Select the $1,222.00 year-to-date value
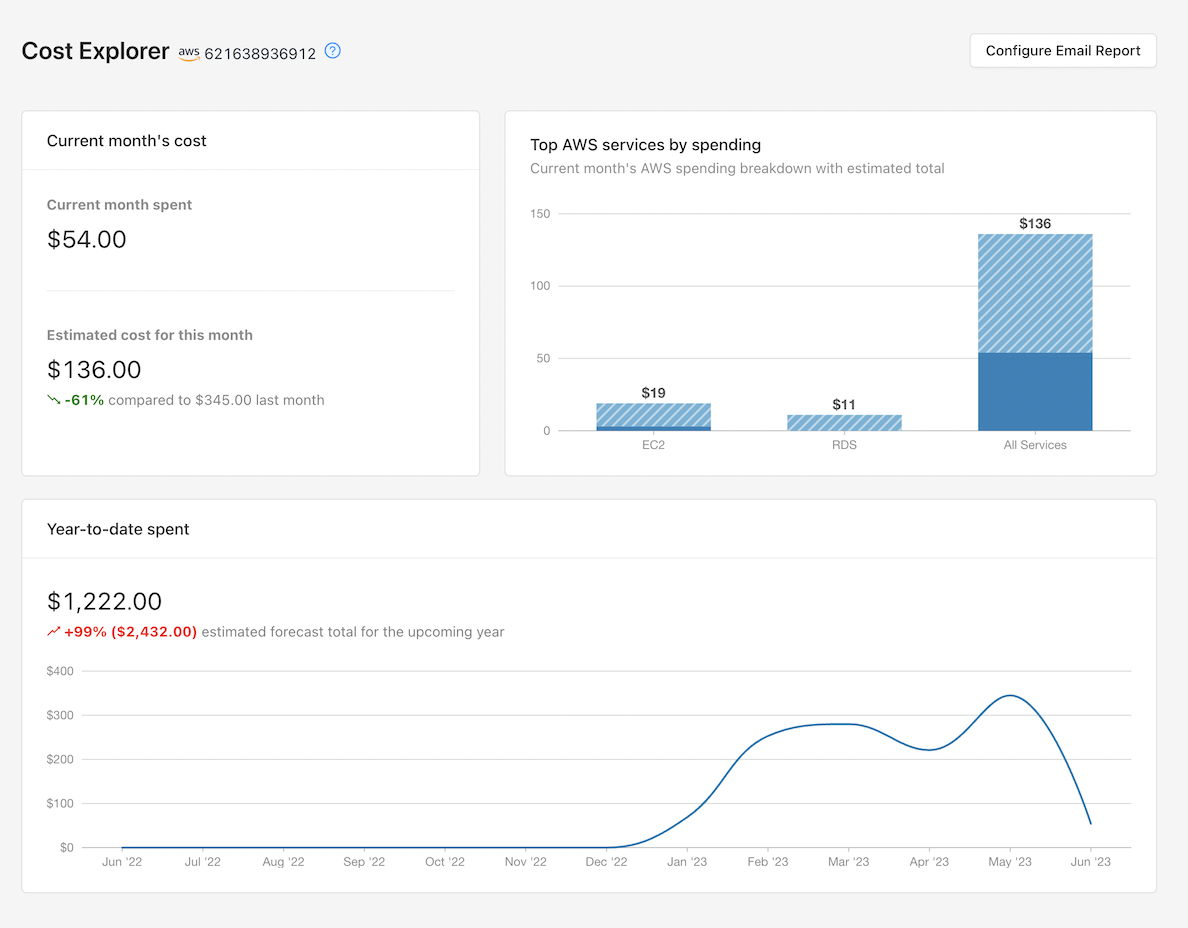Image resolution: width=1188 pixels, height=928 pixels. pos(105,601)
